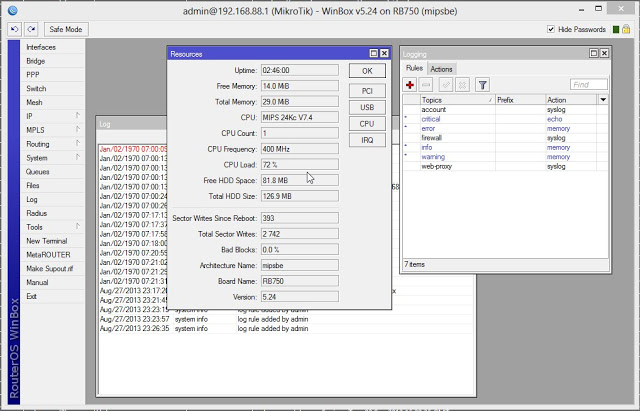Image resolution: width=640 pixels, height=411 pixels.
Task: Select log entry at Aug/27/2013 23:26:35
Action: pyautogui.click(x=286, y=329)
